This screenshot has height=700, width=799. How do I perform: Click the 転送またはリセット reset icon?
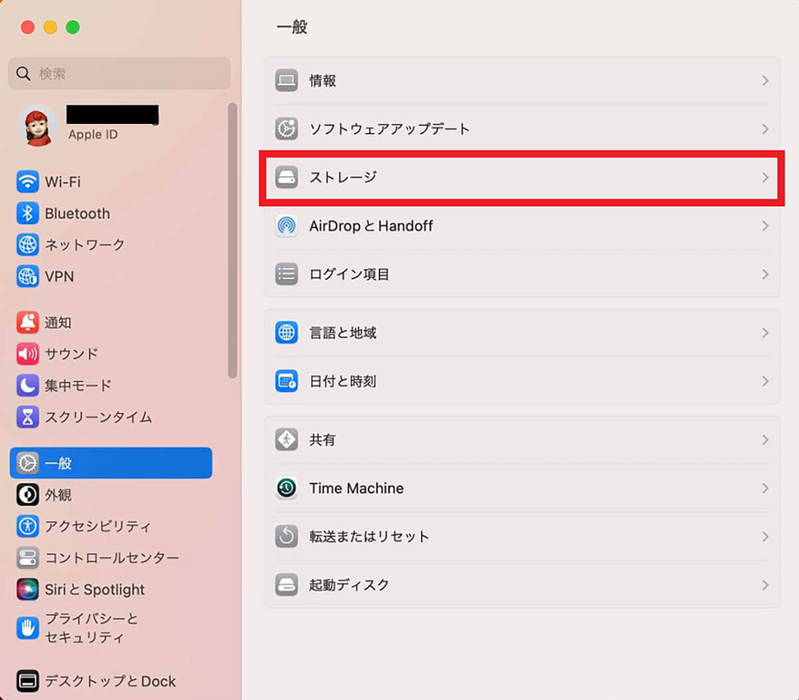click(x=286, y=536)
